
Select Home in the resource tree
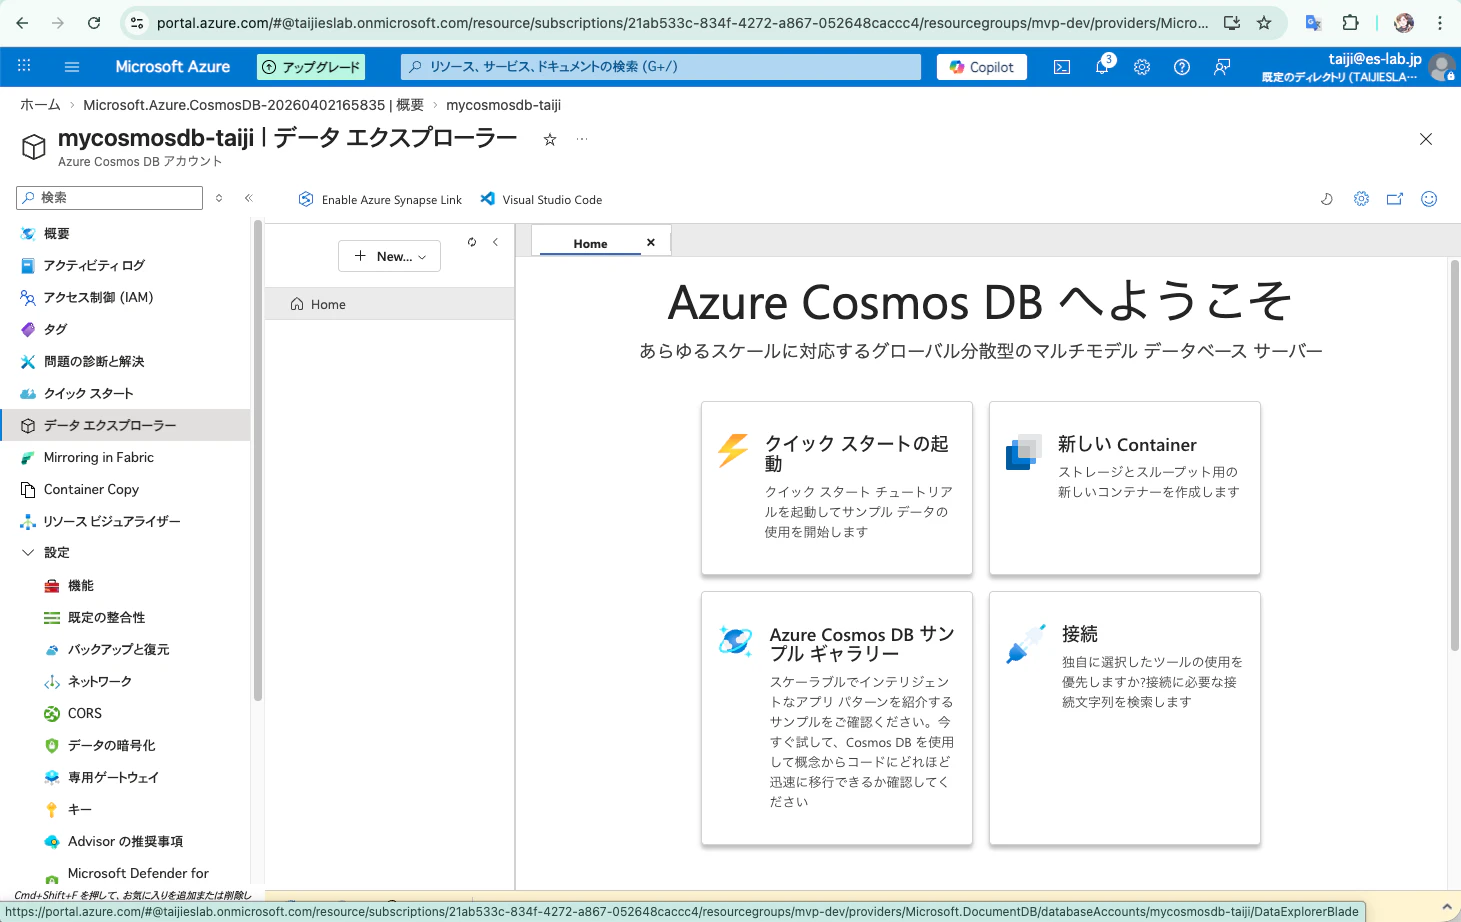pyautogui.click(x=390, y=304)
